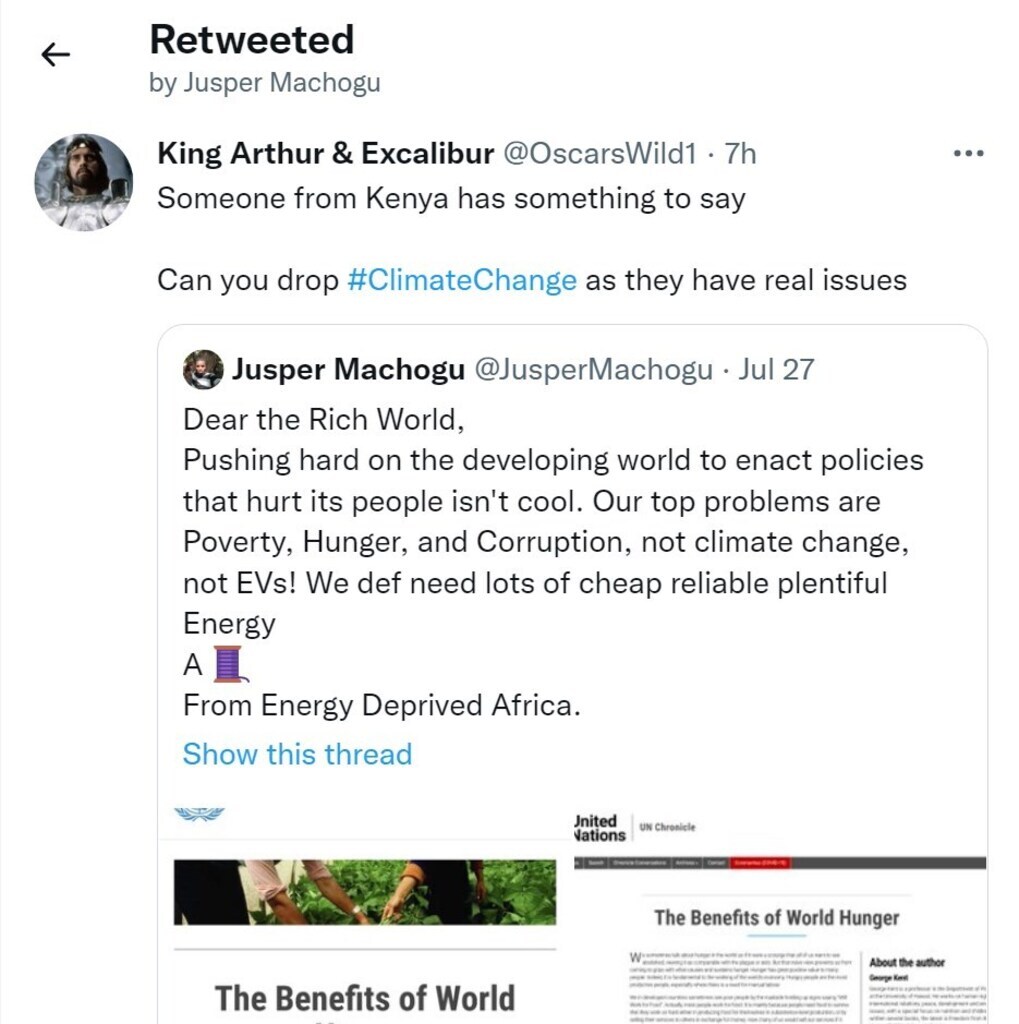Open King Arthur & Excalibur's profile picture
The height and width of the screenshot is (1024, 1019).
[83, 182]
